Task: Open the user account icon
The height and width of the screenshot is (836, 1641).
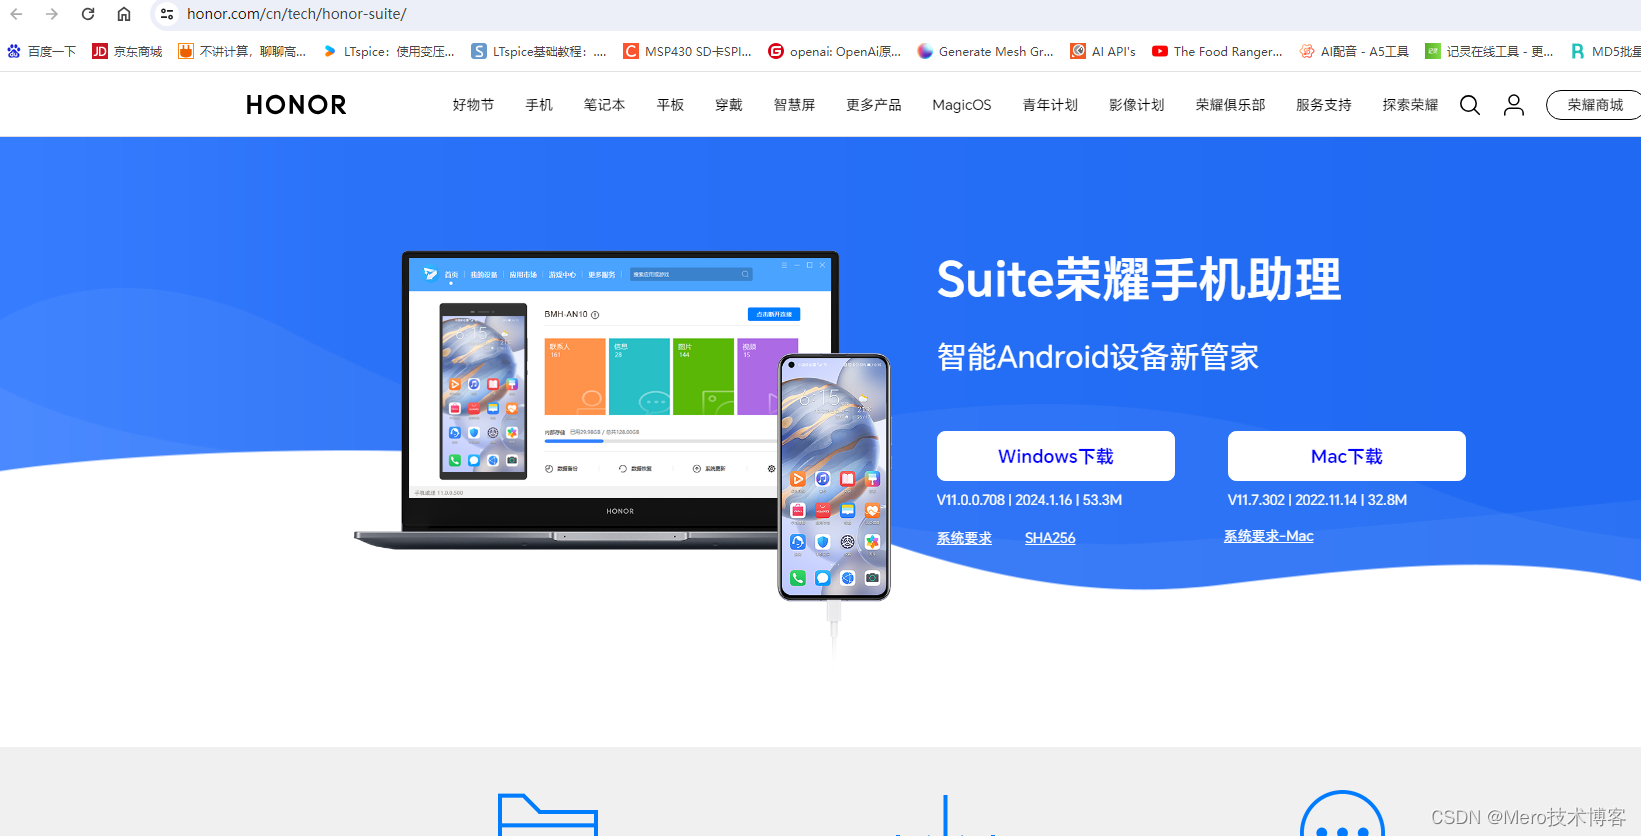Action: click(1514, 105)
